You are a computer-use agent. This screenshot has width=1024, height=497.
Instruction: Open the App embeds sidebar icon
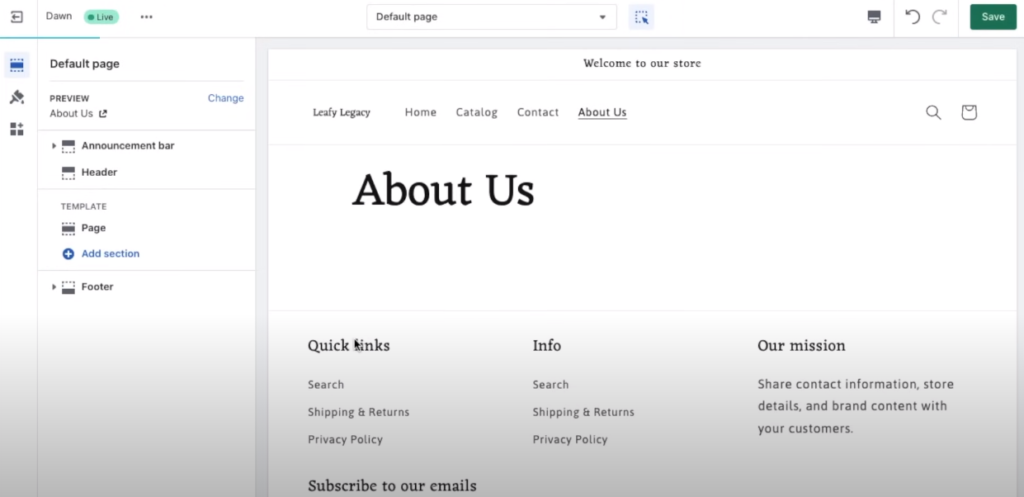click(x=17, y=129)
